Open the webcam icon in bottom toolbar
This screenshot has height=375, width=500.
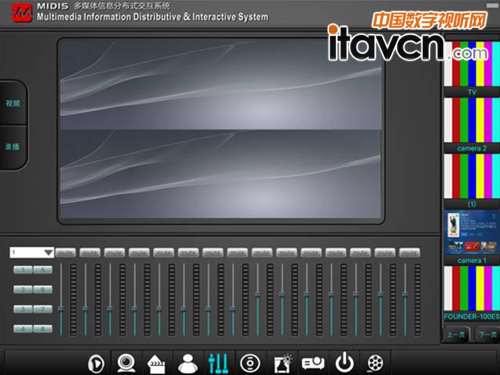[x=126, y=363]
